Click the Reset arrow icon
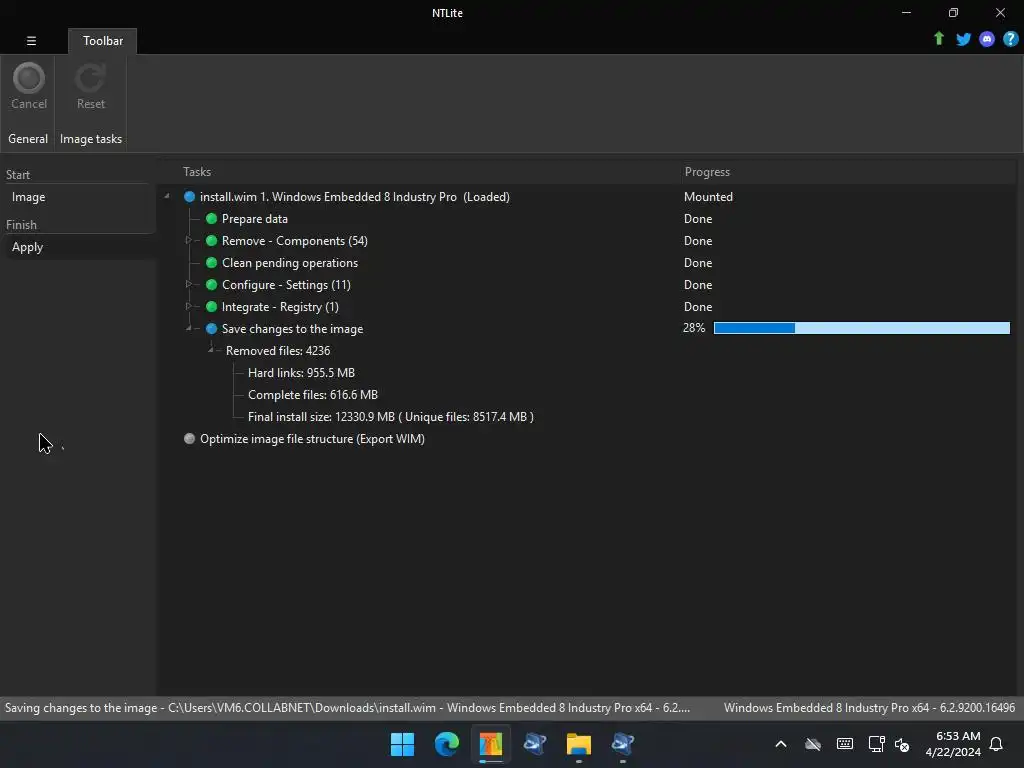The width and height of the screenshot is (1024, 768). click(90, 78)
